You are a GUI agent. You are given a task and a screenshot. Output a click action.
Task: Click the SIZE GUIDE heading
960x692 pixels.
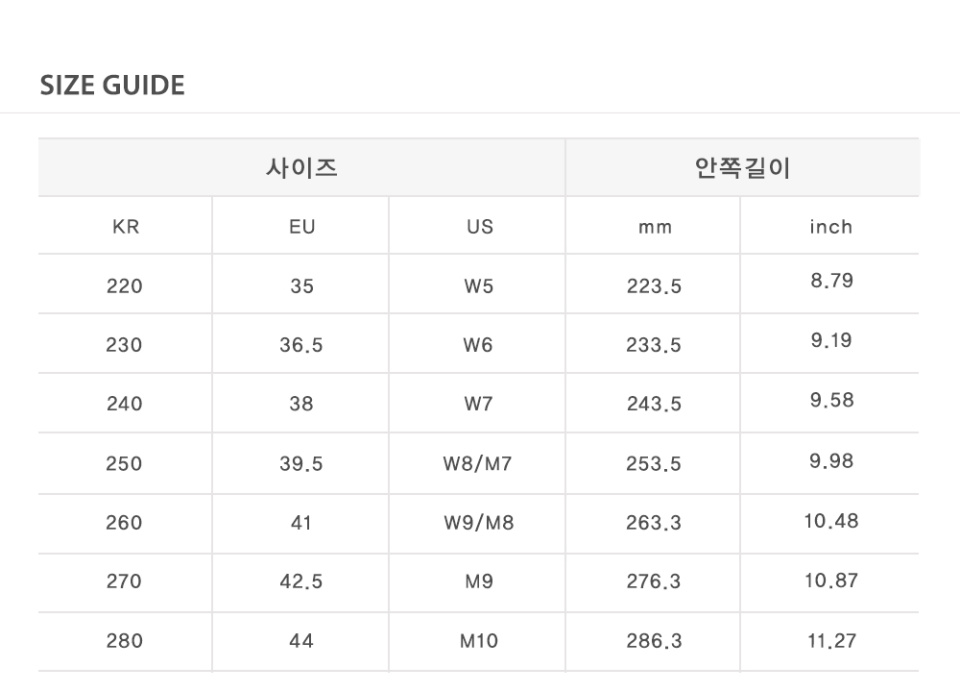pyautogui.click(x=112, y=85)
